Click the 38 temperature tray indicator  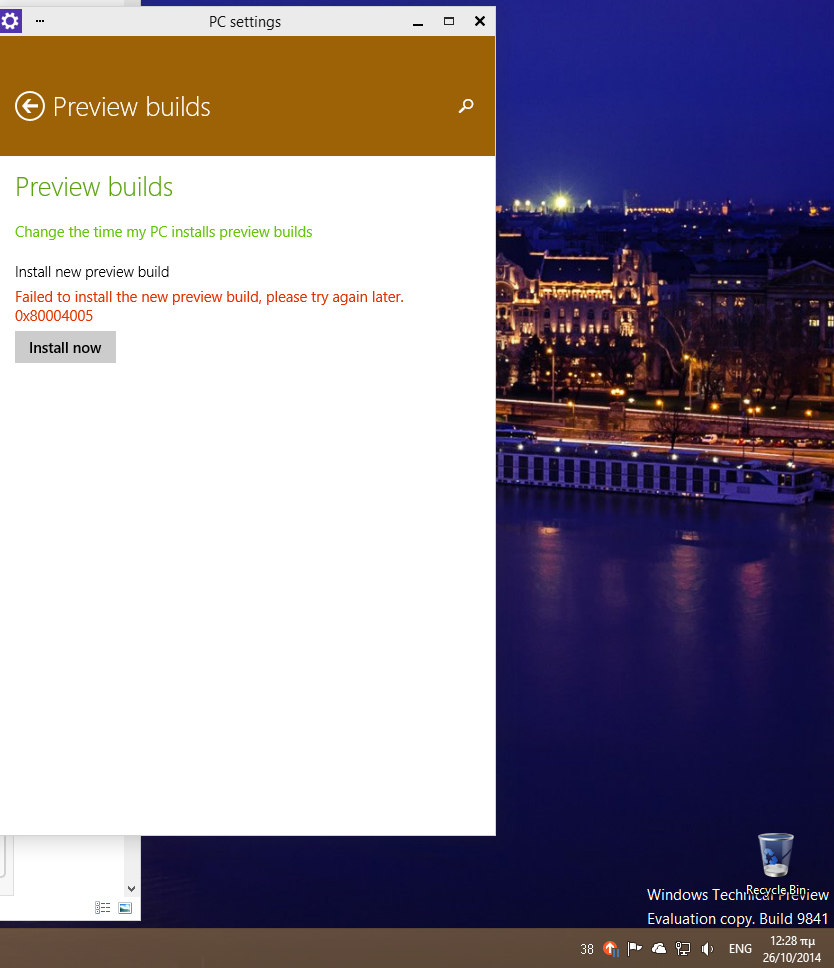click(587, 949)
